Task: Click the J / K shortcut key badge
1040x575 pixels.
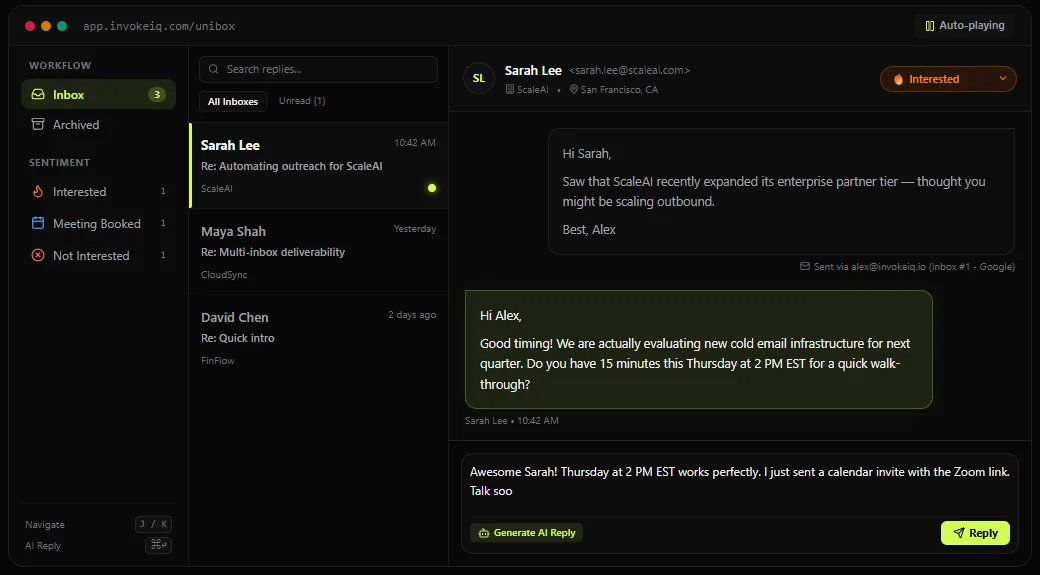Action: pos(153,524)
